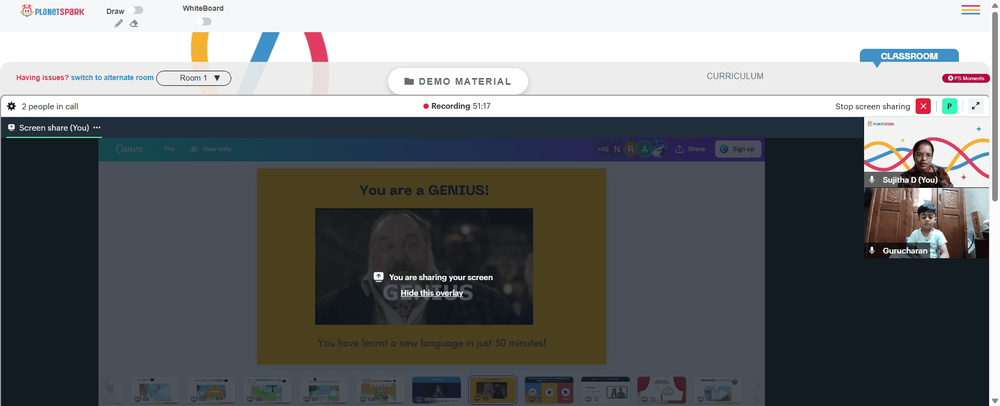Select highlighted slide thumbnail 70
This screenshot has height=406, width=1000.
click(x=492, y=390)
